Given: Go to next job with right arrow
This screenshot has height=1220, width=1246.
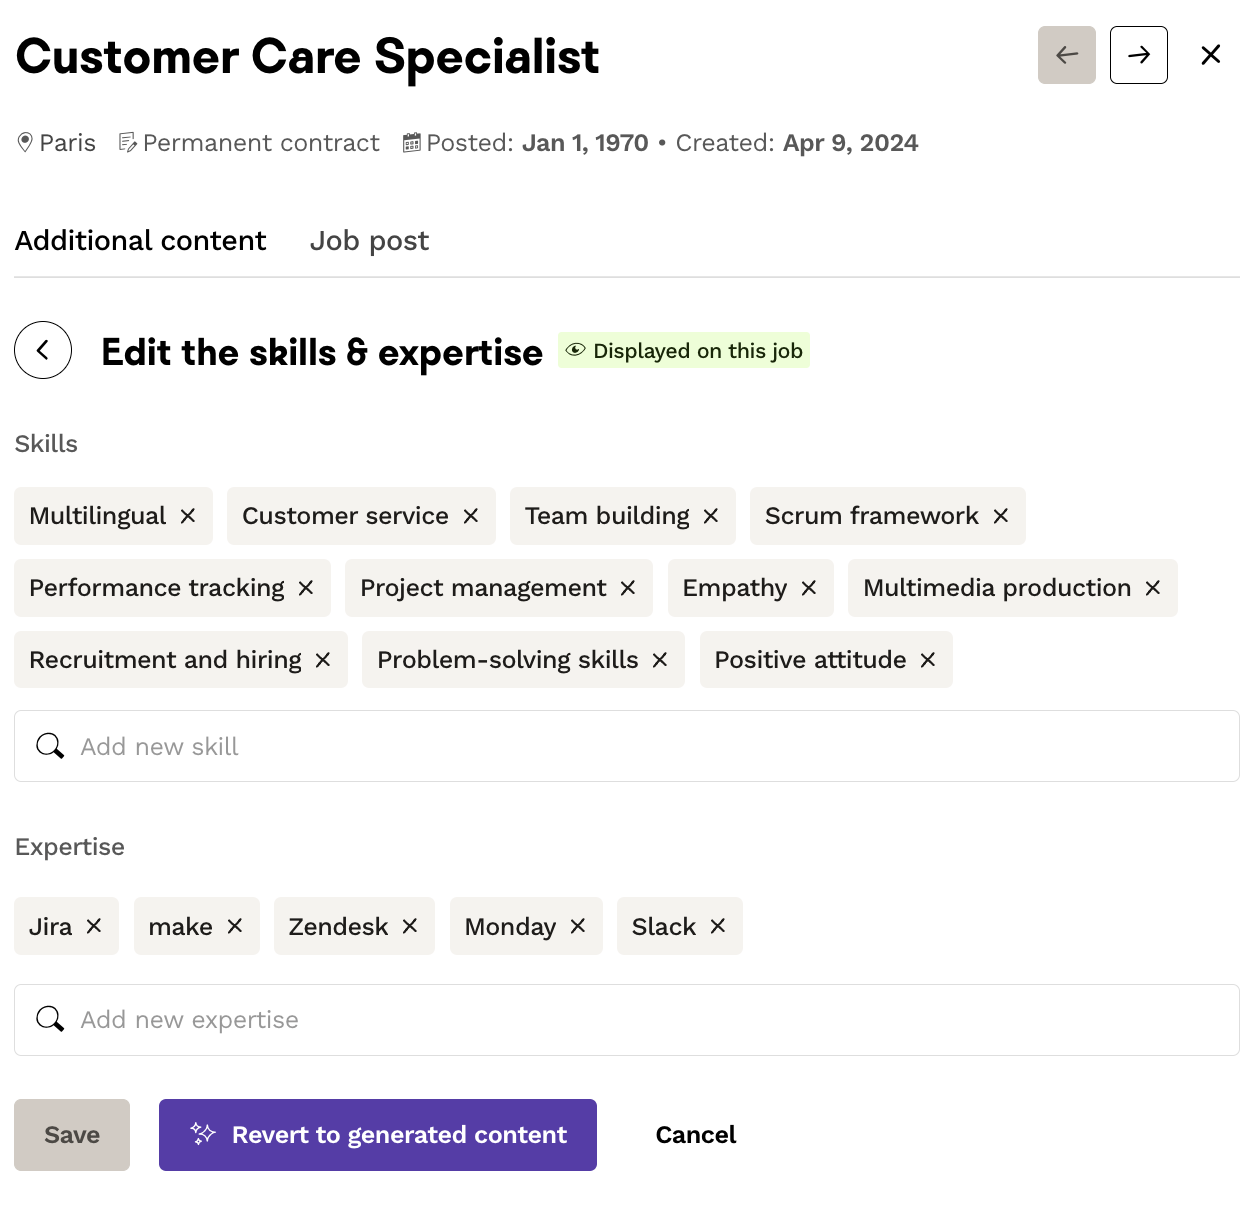Looking at the screenshot, I should pyautogui.click(x=1138, y=55).
